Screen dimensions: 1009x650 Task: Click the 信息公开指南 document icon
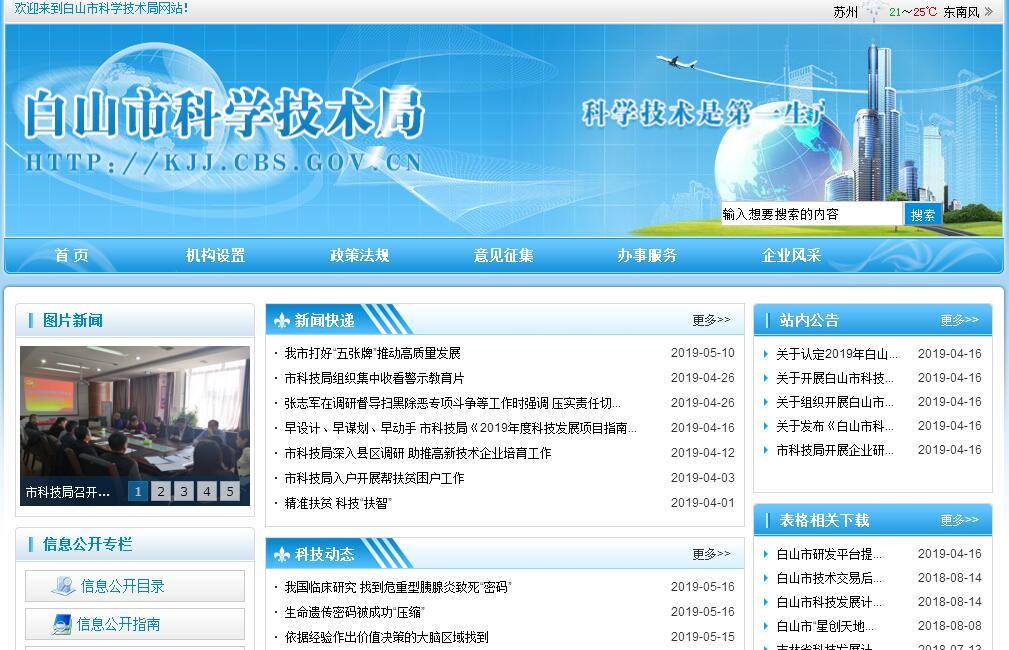pyautogui.click(x=62, y=624)
